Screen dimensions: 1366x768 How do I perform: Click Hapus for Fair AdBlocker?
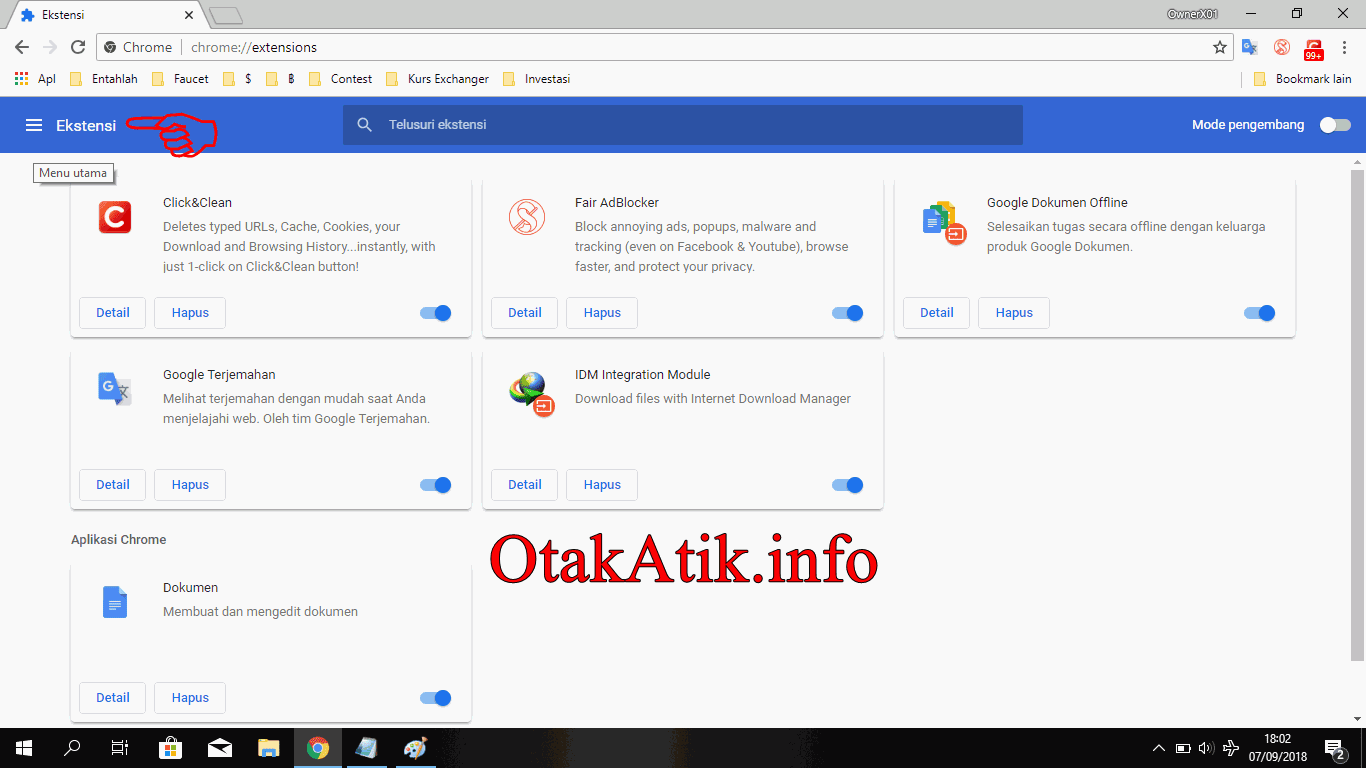click(602, 313)
